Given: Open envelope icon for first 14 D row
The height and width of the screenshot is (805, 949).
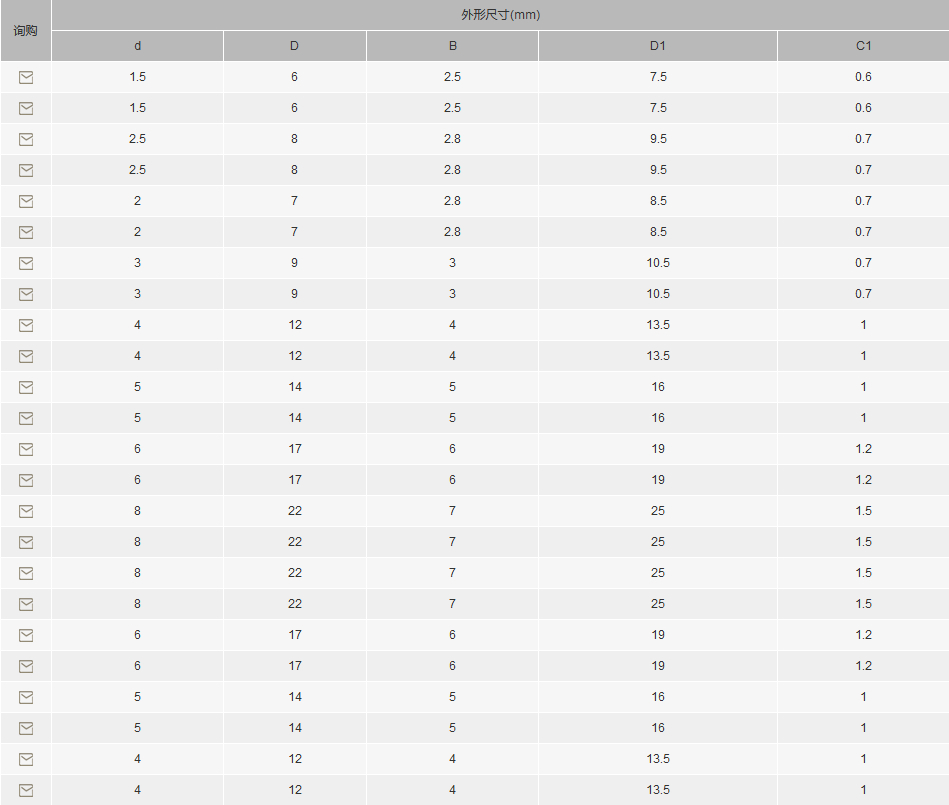Looking at the screenshot, I should 26,387.
